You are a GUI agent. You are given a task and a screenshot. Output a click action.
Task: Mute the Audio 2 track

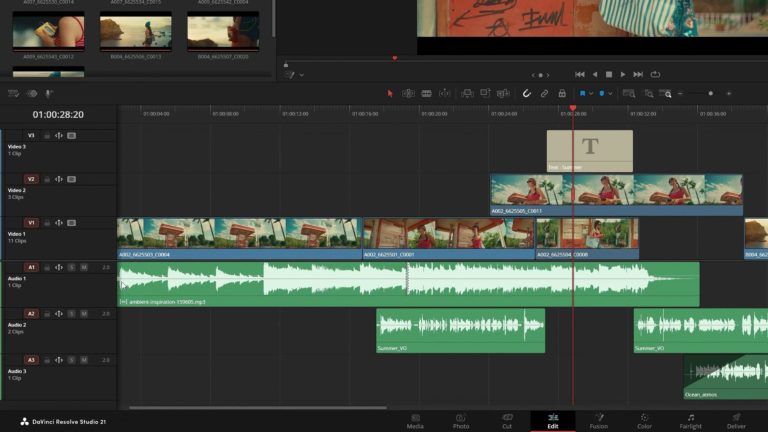[x=84, y=313]
